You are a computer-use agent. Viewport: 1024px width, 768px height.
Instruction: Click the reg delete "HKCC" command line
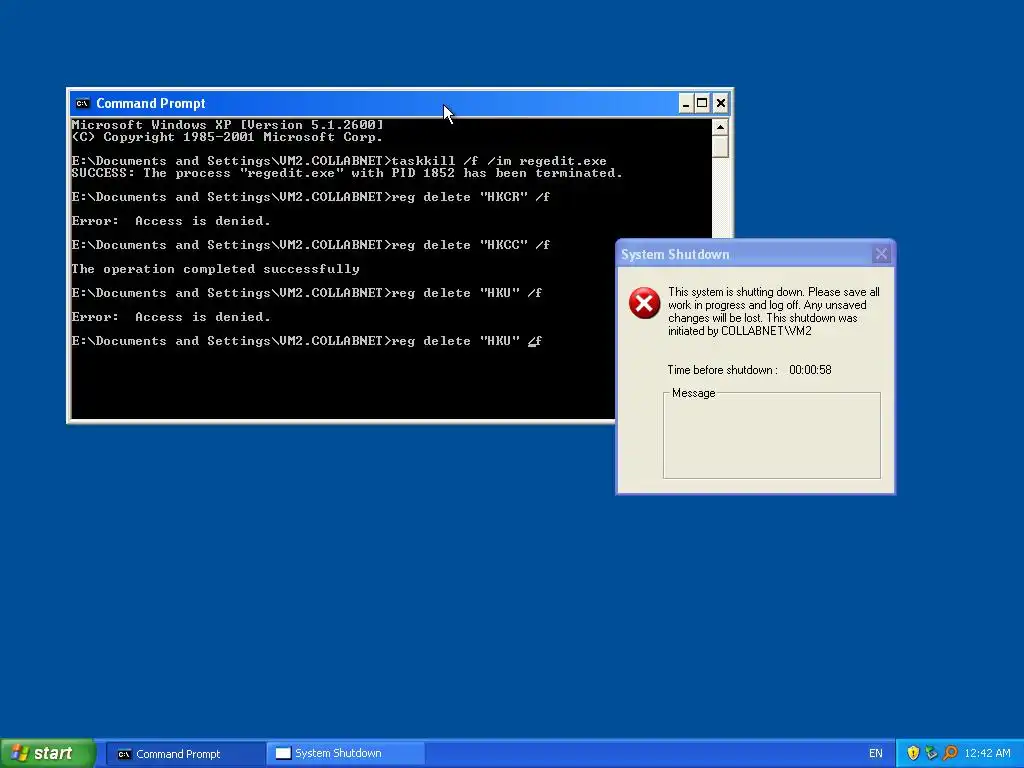[311, 245]
